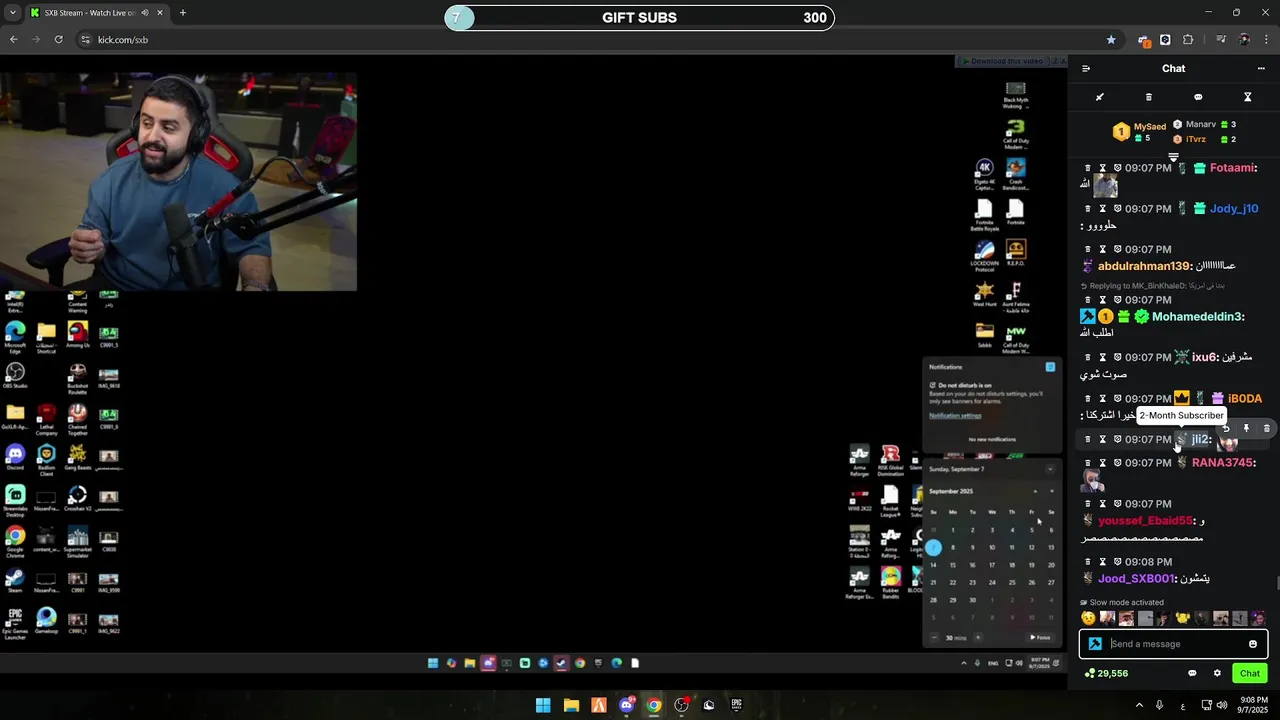
Task: Click the chat bubble icon beside settings gear
Action: click(x=1192, y=673)
